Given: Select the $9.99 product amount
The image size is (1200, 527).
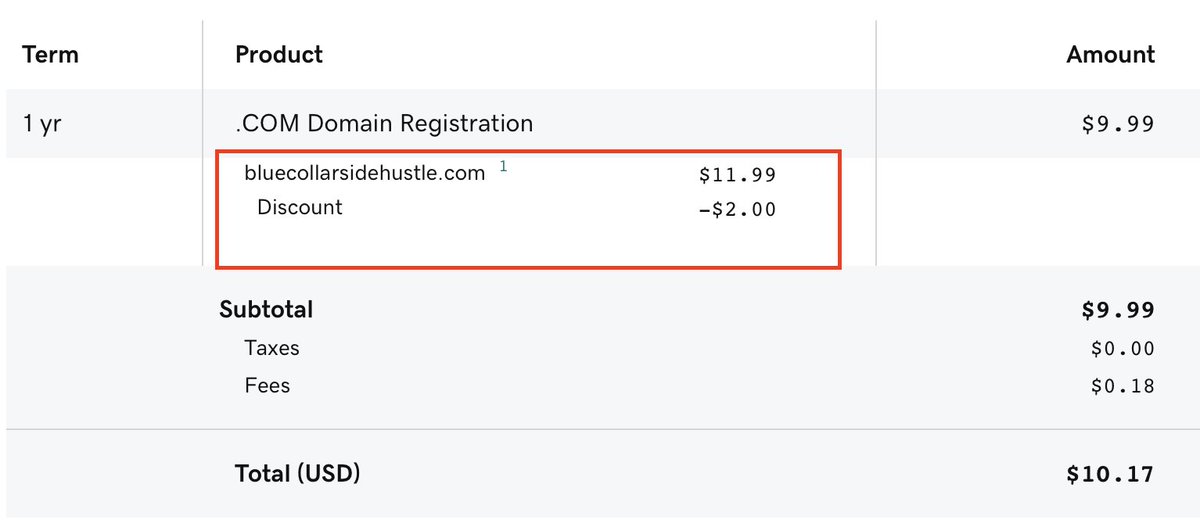Looking at the screenshot, I should (x=1118, y=125).
